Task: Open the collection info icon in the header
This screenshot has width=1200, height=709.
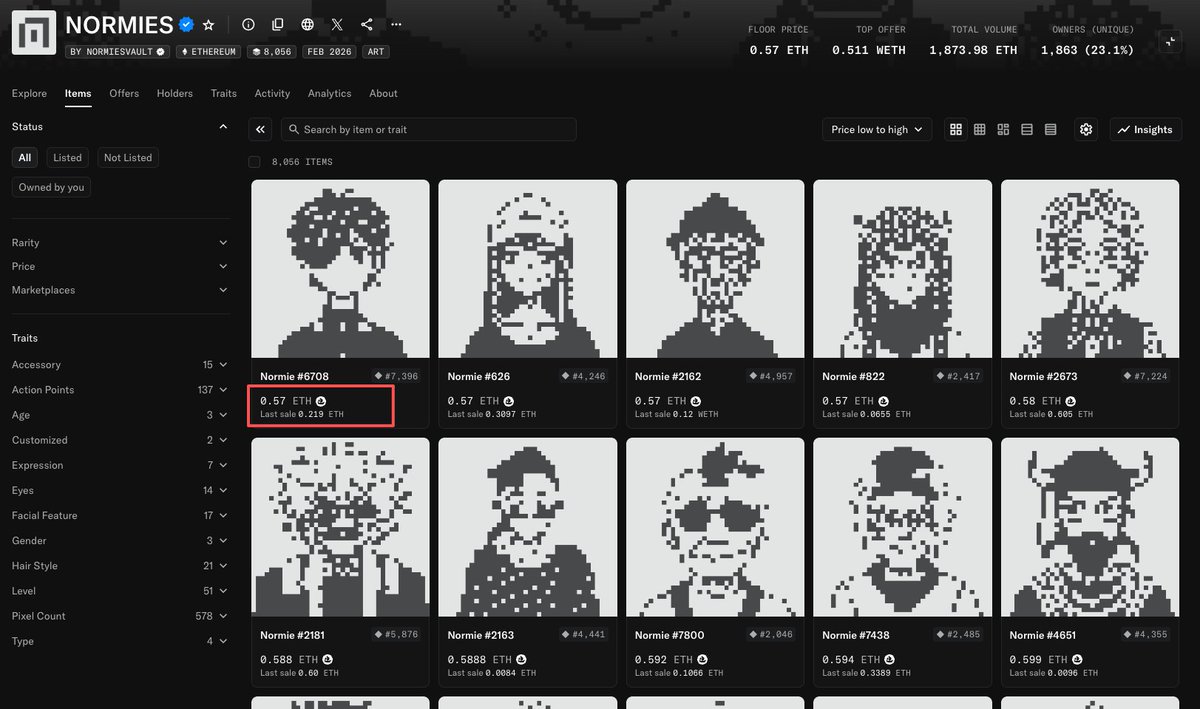Action: [249, 24]
